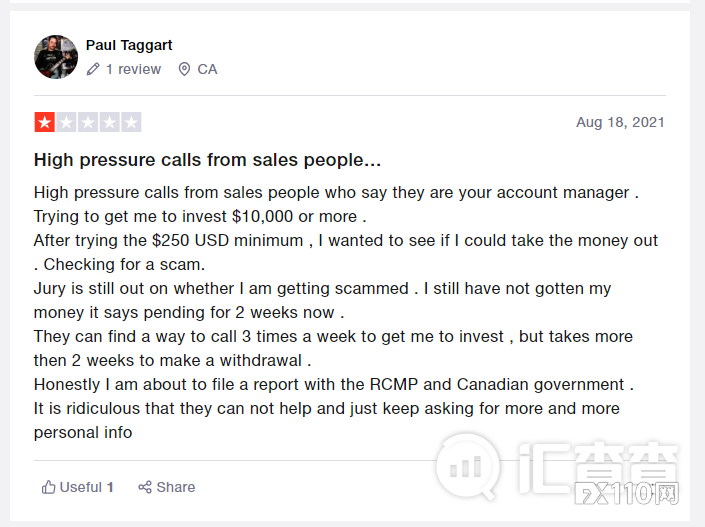Image resolution: width=705 pixels, height=527 pixels.
Task: Select the CA country label
Action: [207, 69]
